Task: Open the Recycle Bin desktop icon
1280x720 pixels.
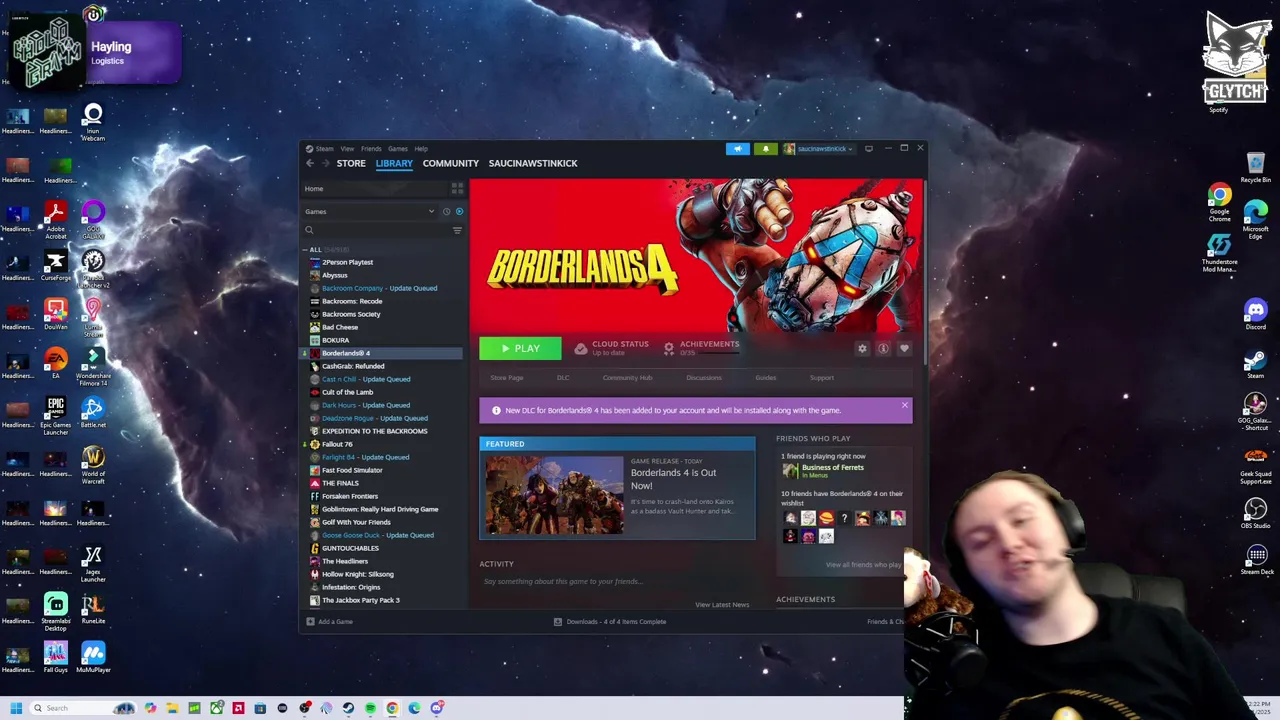Action: (1256, 168)
